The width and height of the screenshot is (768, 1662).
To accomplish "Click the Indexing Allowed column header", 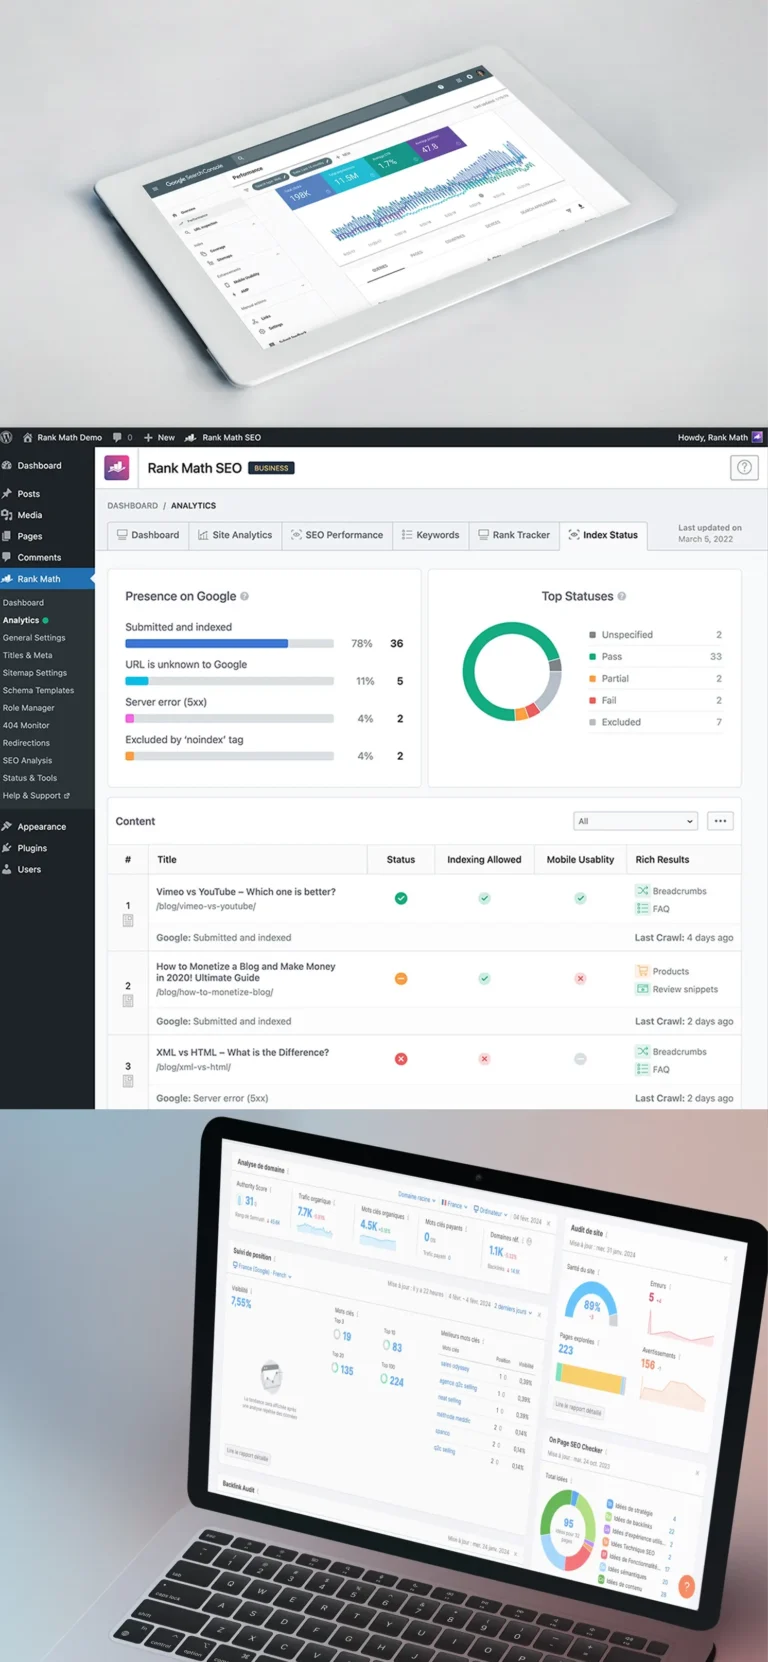I will click(x=484, y=860).
